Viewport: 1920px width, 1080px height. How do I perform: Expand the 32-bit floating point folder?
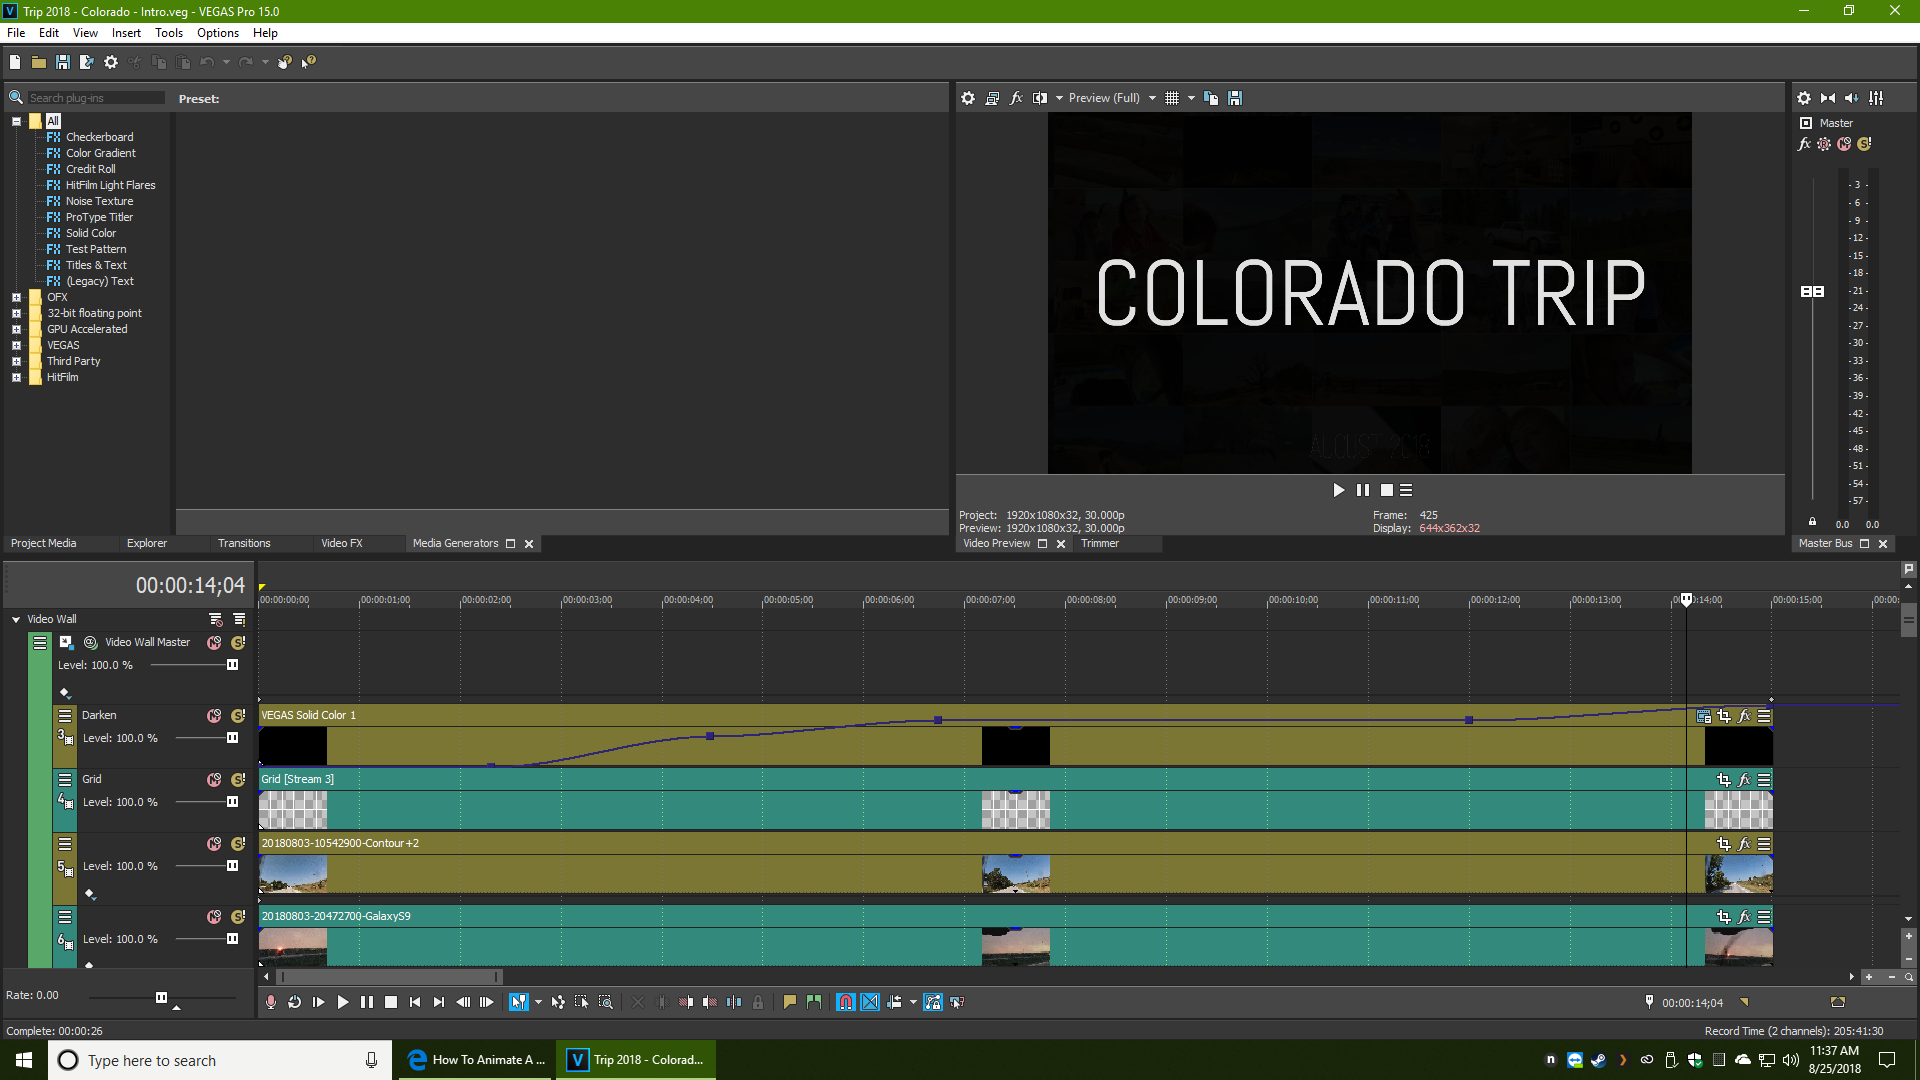pyautogui.click(x=16, y=313)
